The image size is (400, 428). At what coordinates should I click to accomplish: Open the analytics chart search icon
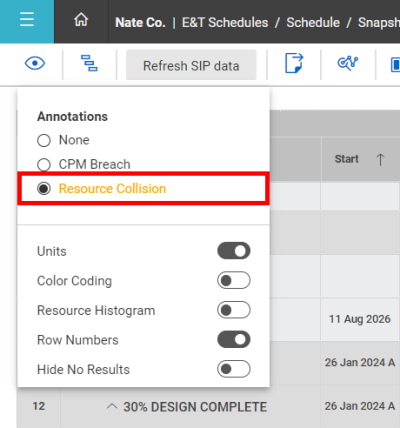(348, 63)
